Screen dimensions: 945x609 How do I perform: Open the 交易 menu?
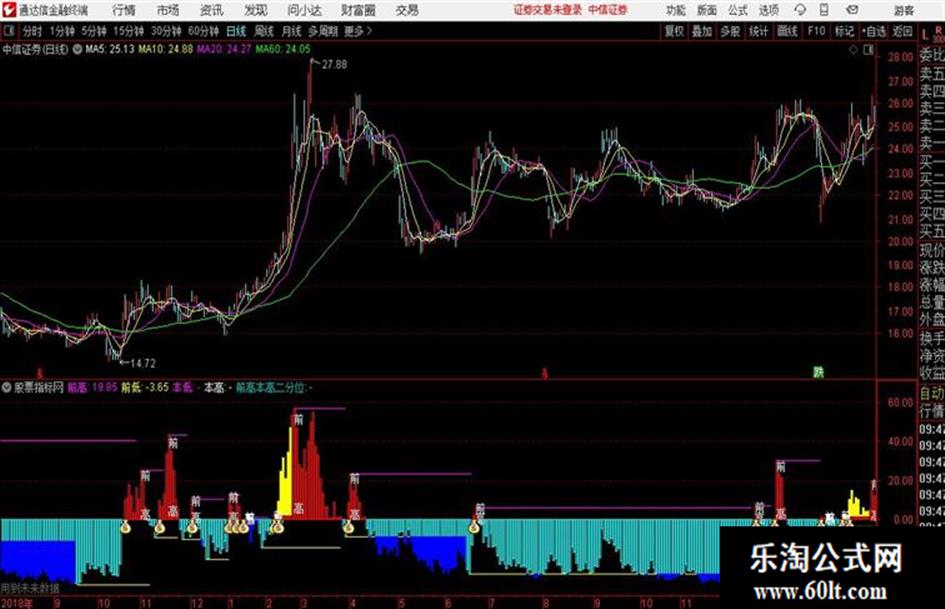pyautogui.click(x=407, y=10)
